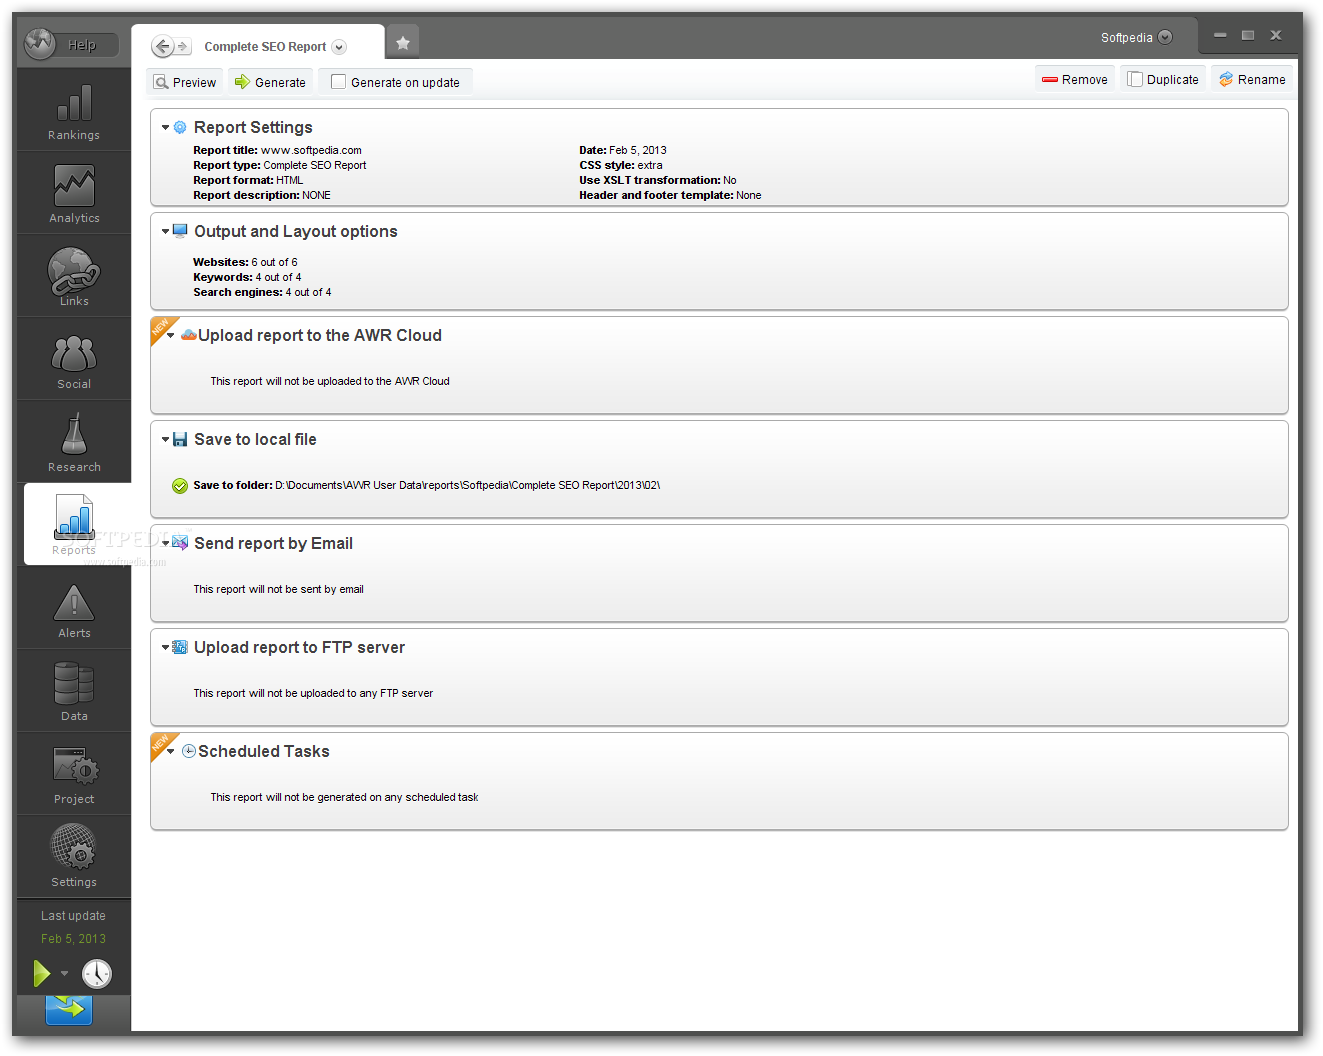Remove the current report
The image size is (1323, 1056).
1075,79
